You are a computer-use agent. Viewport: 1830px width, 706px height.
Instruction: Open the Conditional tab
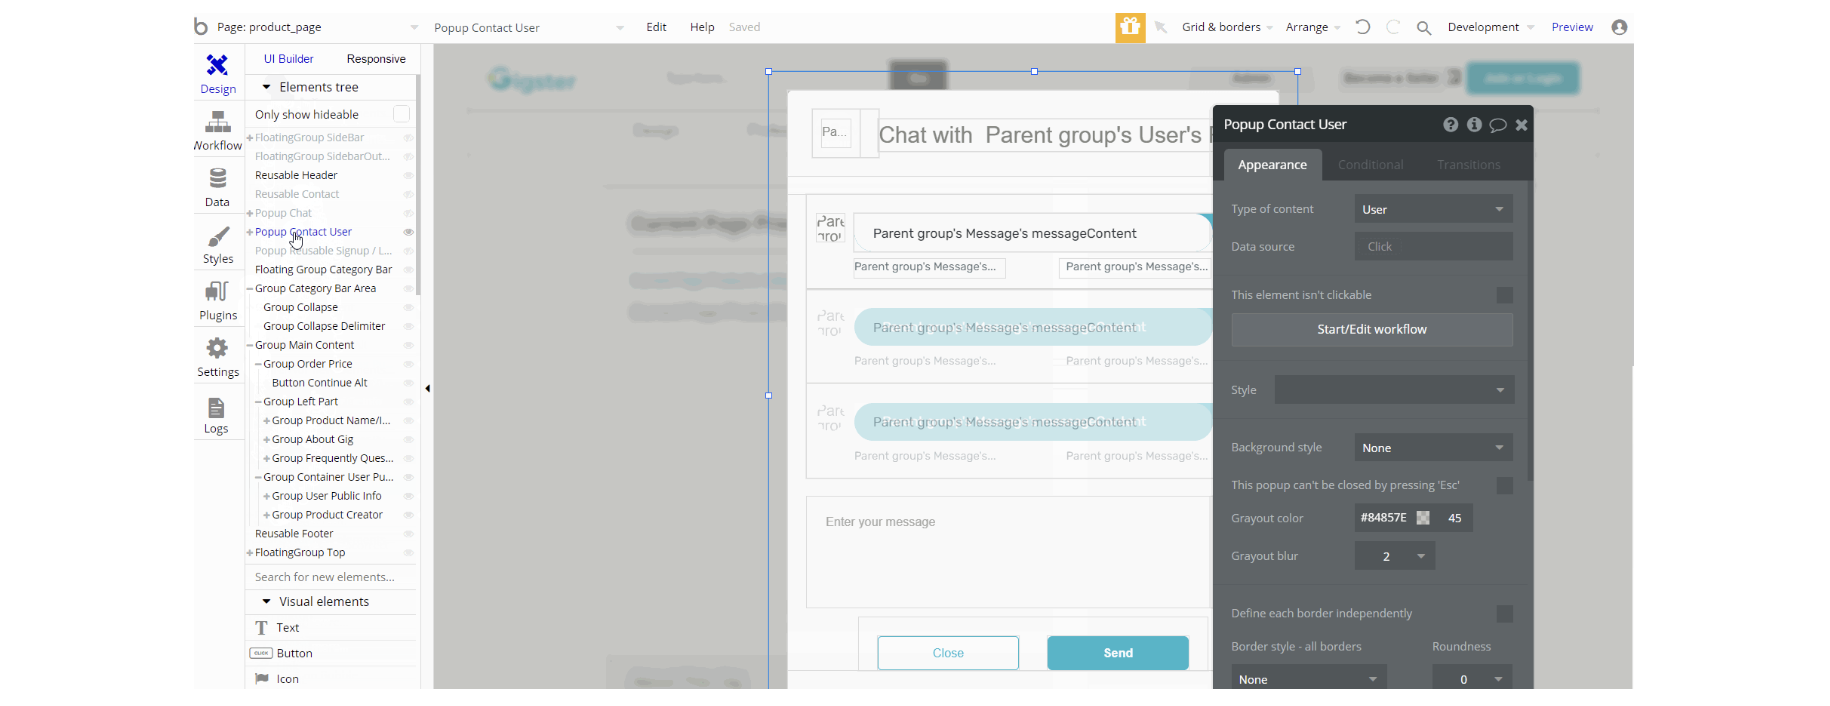coord(1370,165)
